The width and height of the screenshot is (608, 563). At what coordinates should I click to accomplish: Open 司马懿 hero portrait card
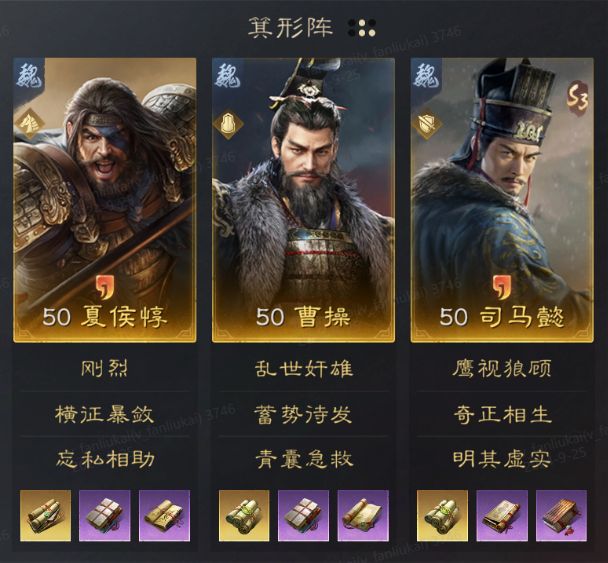click(502, 200)
